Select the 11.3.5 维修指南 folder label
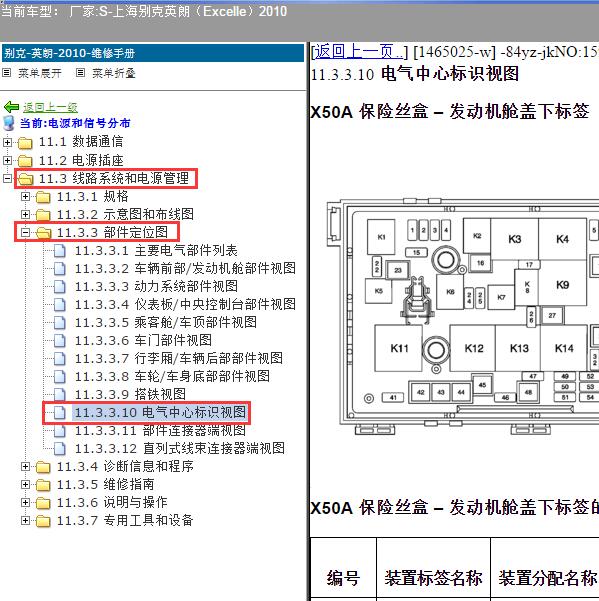 105,484
